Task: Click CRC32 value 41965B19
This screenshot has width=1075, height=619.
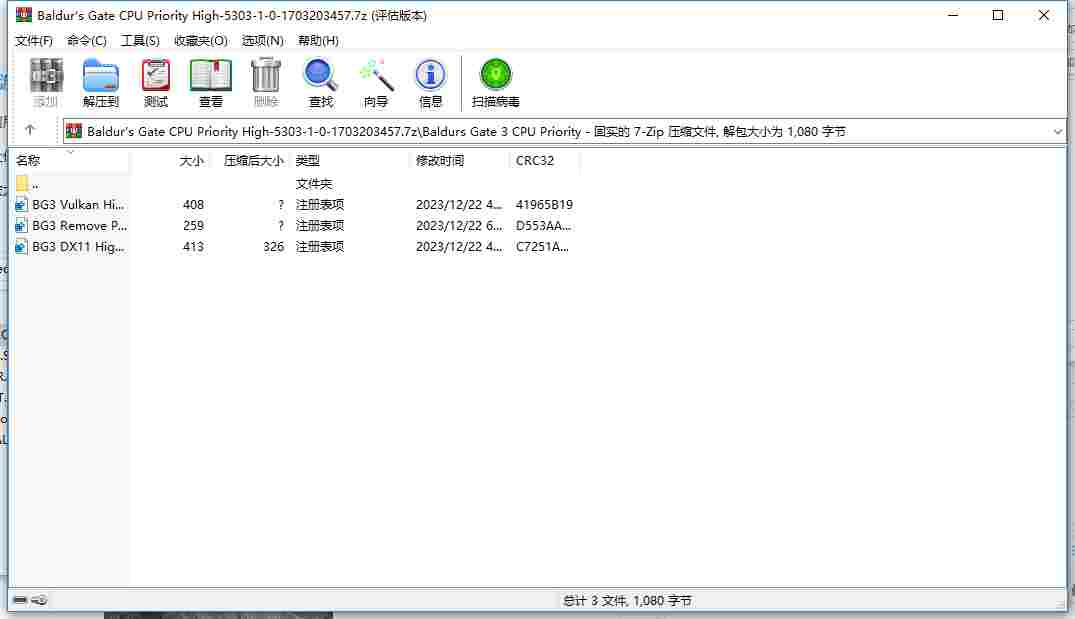Action: point(544,204)
